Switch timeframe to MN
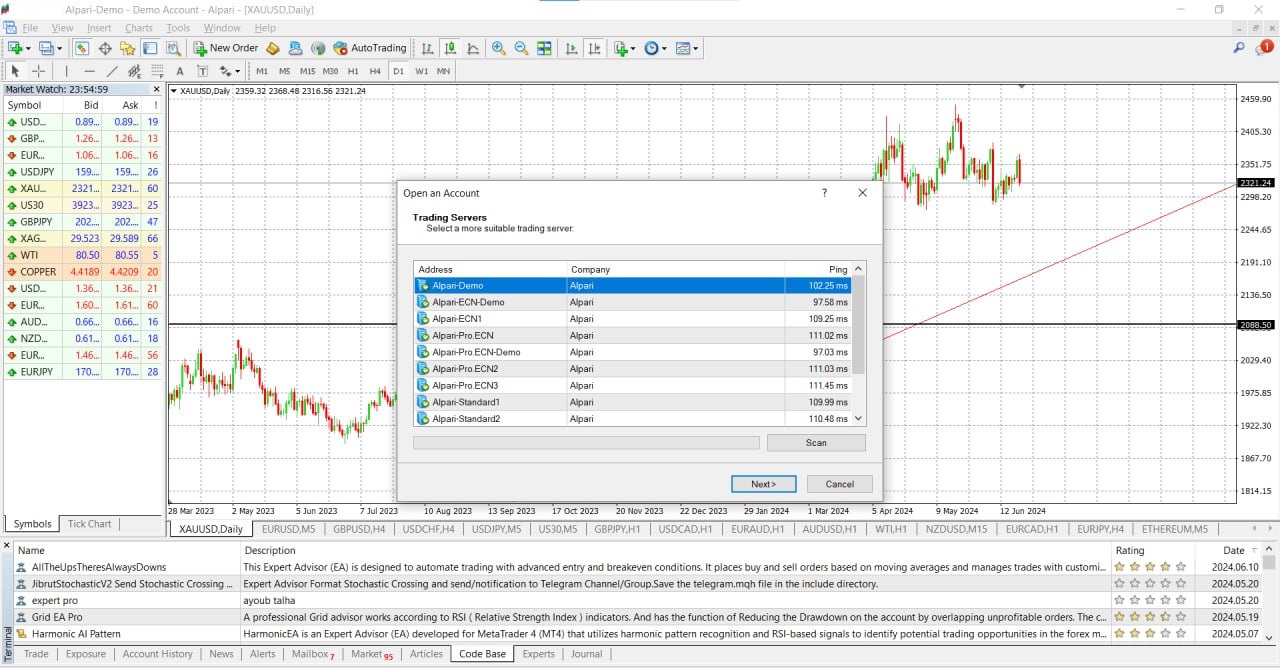The width and height of the screenshot is (1280, 668). coord(443,71)
